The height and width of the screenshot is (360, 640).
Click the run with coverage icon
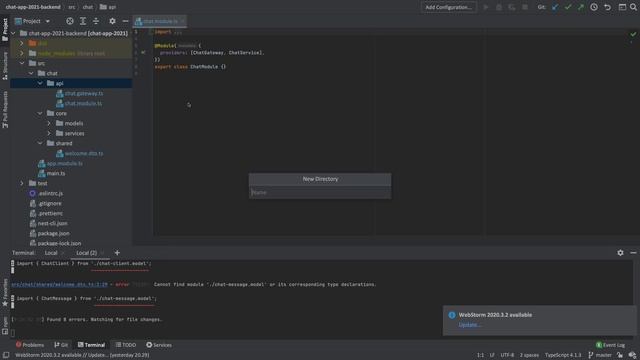tap(512, 7)
